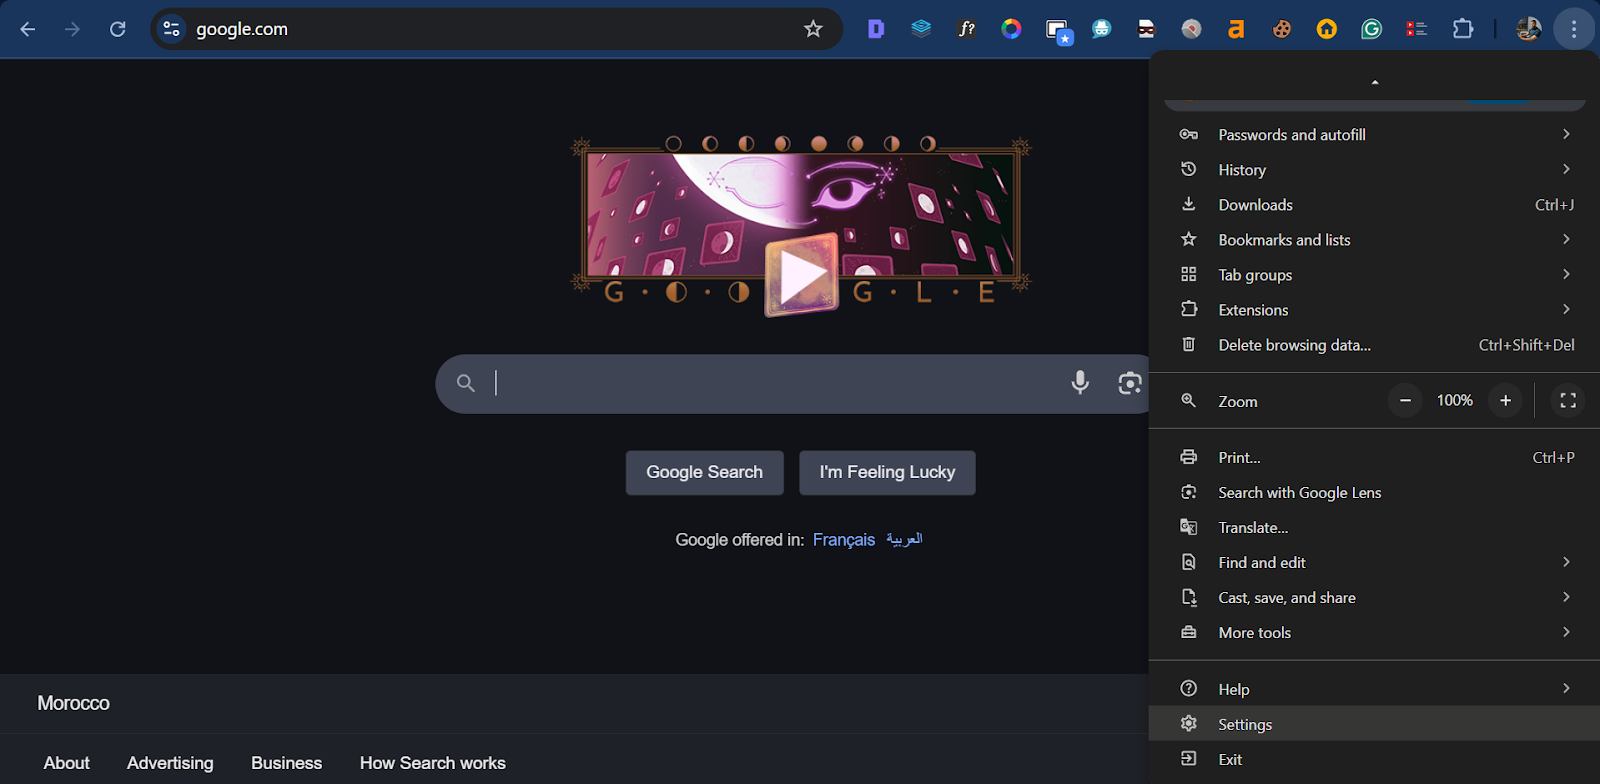Expand the Extensions submenu
Image resolution: width=1600 pixels, height=784 pixels.
tap(1374, 309)
